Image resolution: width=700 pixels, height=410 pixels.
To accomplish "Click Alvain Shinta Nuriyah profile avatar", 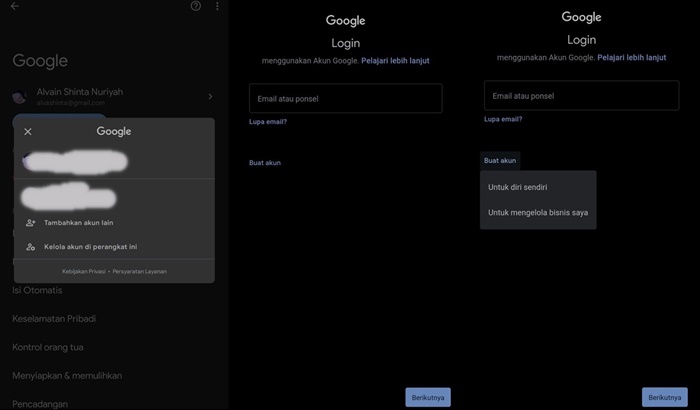I will click(x=19, y=97).
